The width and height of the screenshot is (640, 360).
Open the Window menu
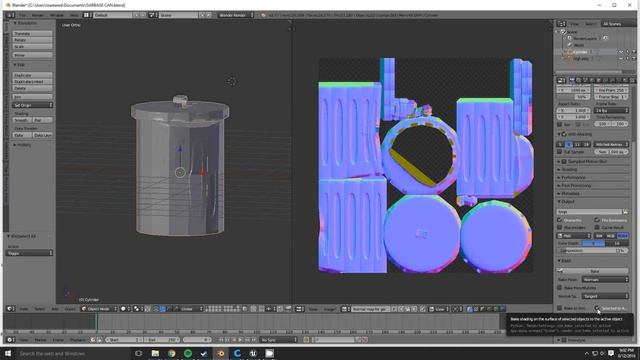point(57,15)
